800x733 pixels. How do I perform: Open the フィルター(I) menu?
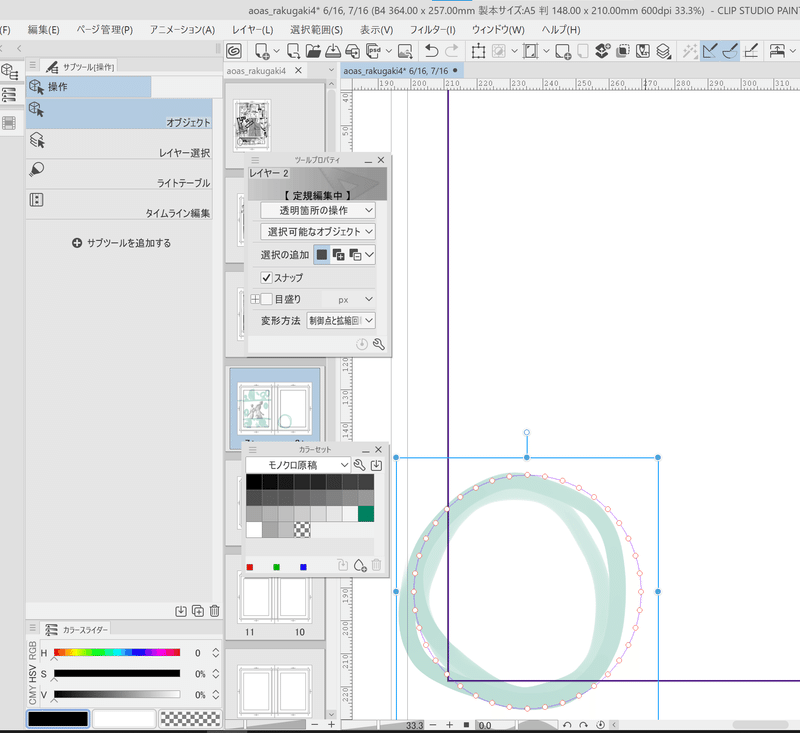pos(433,30)
